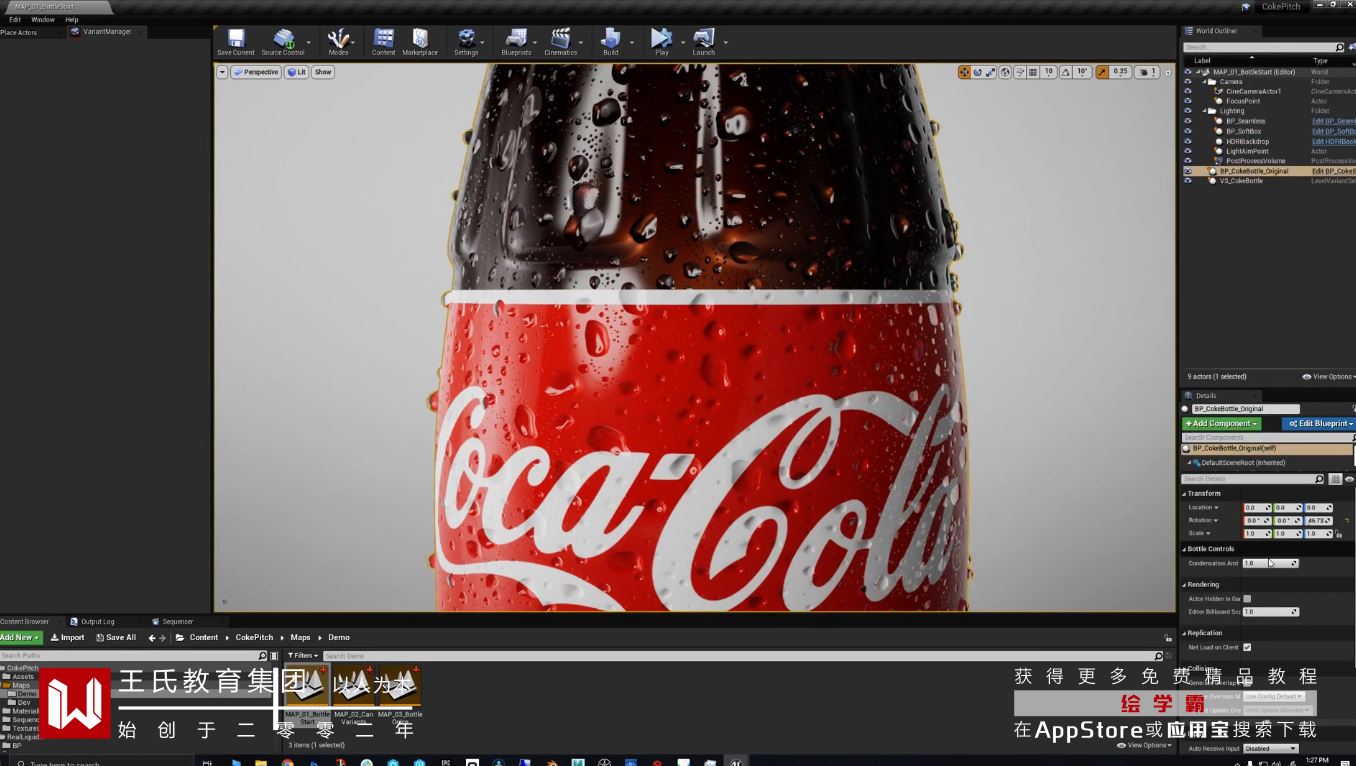The image size is (1356, 766).
Task: Select the translate gizmo mode in viewport
Action: (964, 72)
